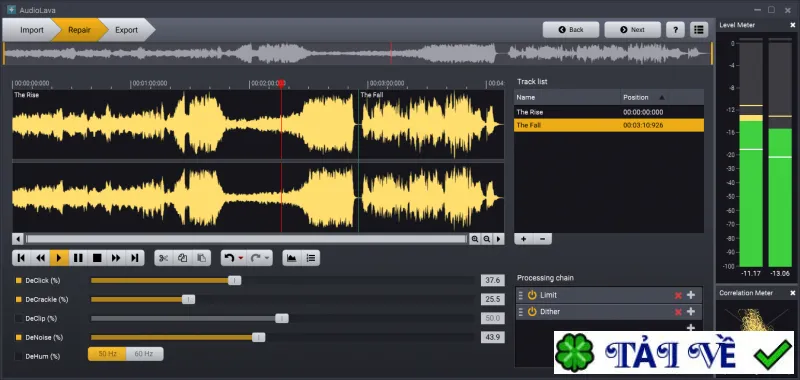This screenshot has height=380, width=800.
Task: Click the Dither row drag handle
Action: [521, 312]
